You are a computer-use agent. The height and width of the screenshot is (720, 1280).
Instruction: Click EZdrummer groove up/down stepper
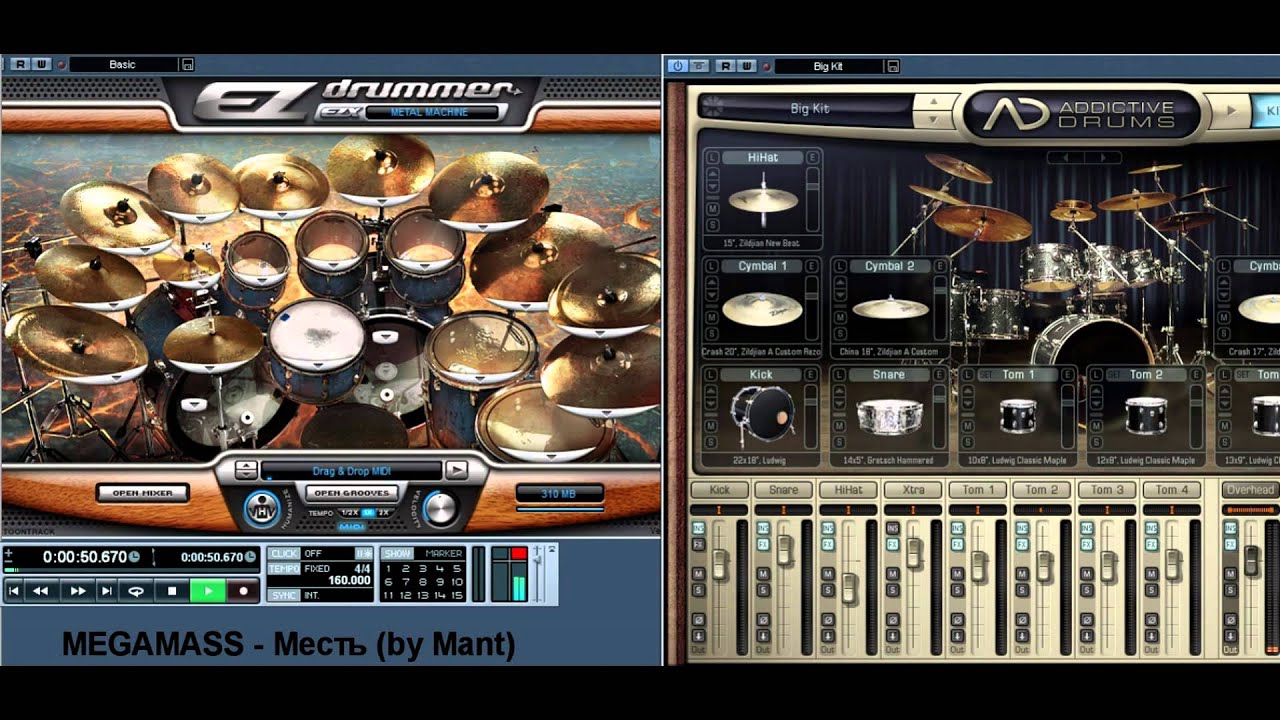[246, 470]
